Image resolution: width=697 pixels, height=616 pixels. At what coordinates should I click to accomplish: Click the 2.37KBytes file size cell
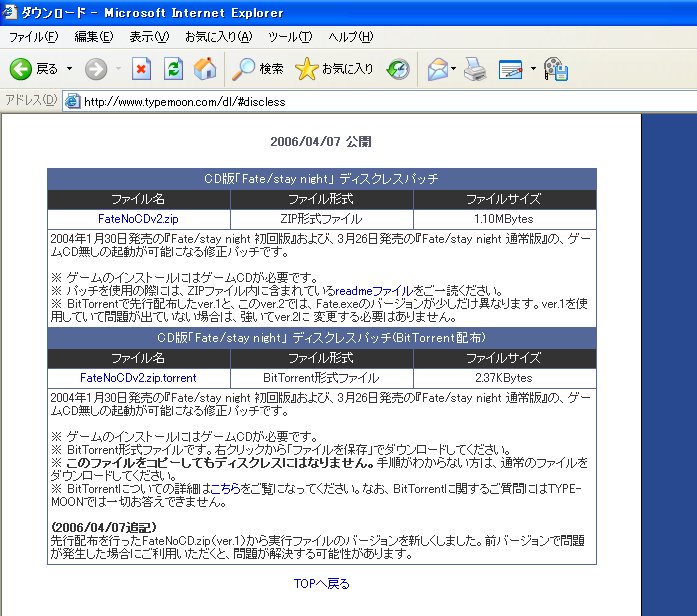(x=504, y=378)
